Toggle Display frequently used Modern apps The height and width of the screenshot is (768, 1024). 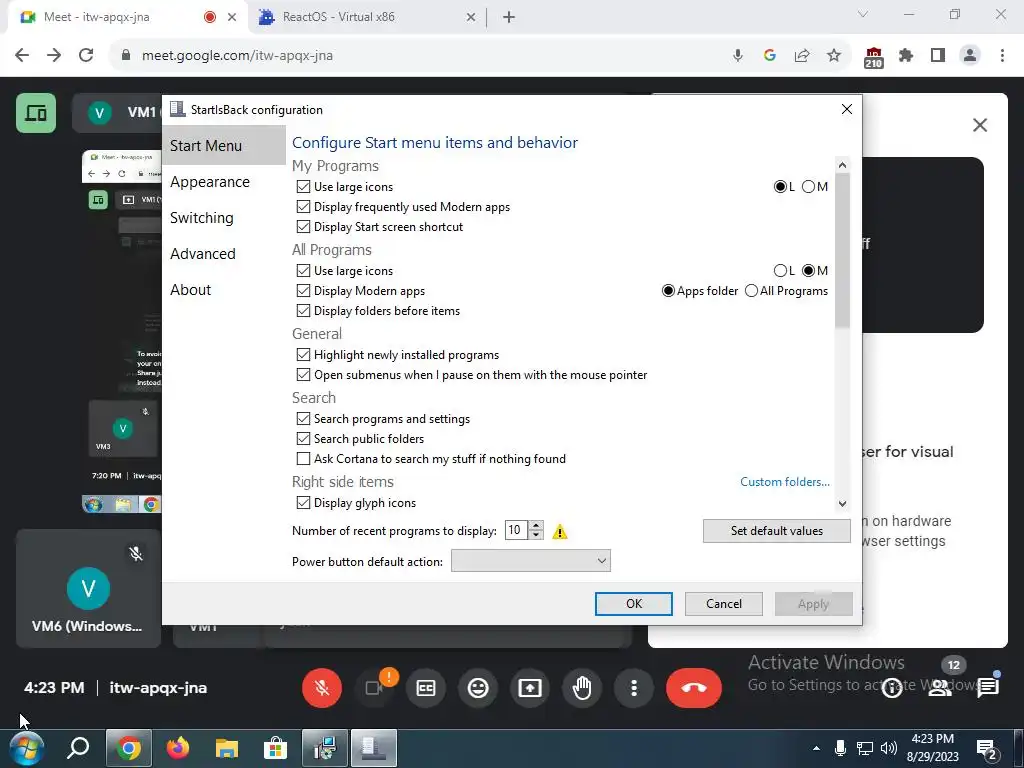pyautogui.click(x=303, y=207)
